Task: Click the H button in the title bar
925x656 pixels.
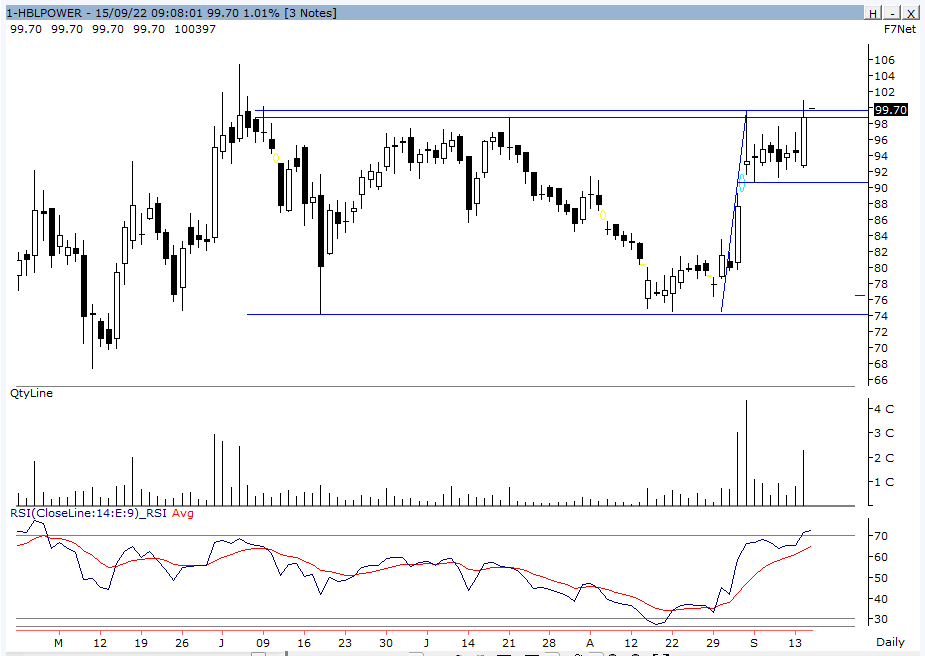Action: tap(874, 13)
